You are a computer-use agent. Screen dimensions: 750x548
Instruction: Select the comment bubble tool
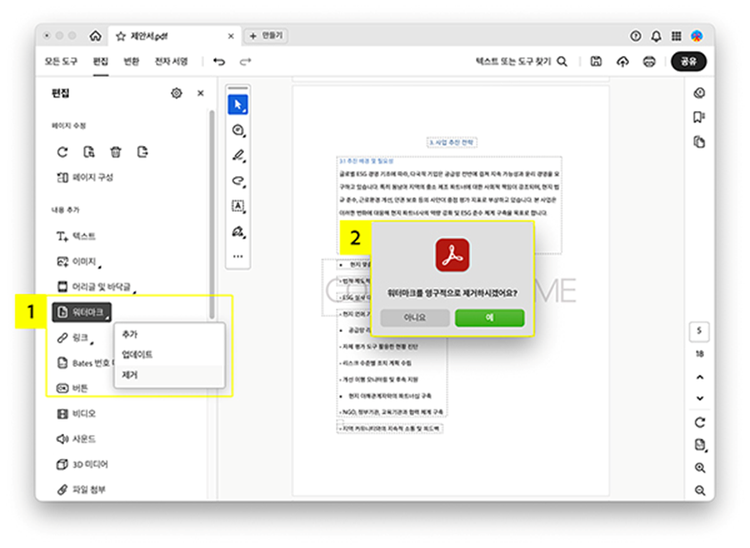click(x=238, y=130)
